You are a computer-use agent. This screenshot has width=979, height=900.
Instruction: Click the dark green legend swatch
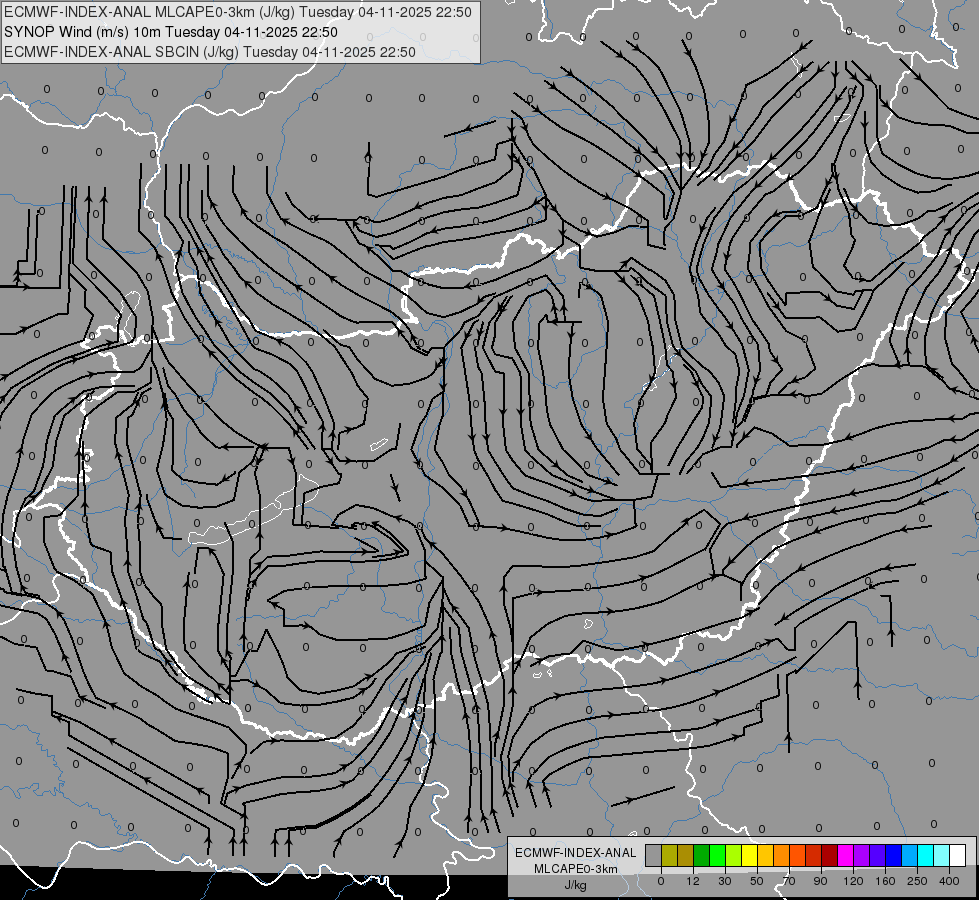point(702,855)
